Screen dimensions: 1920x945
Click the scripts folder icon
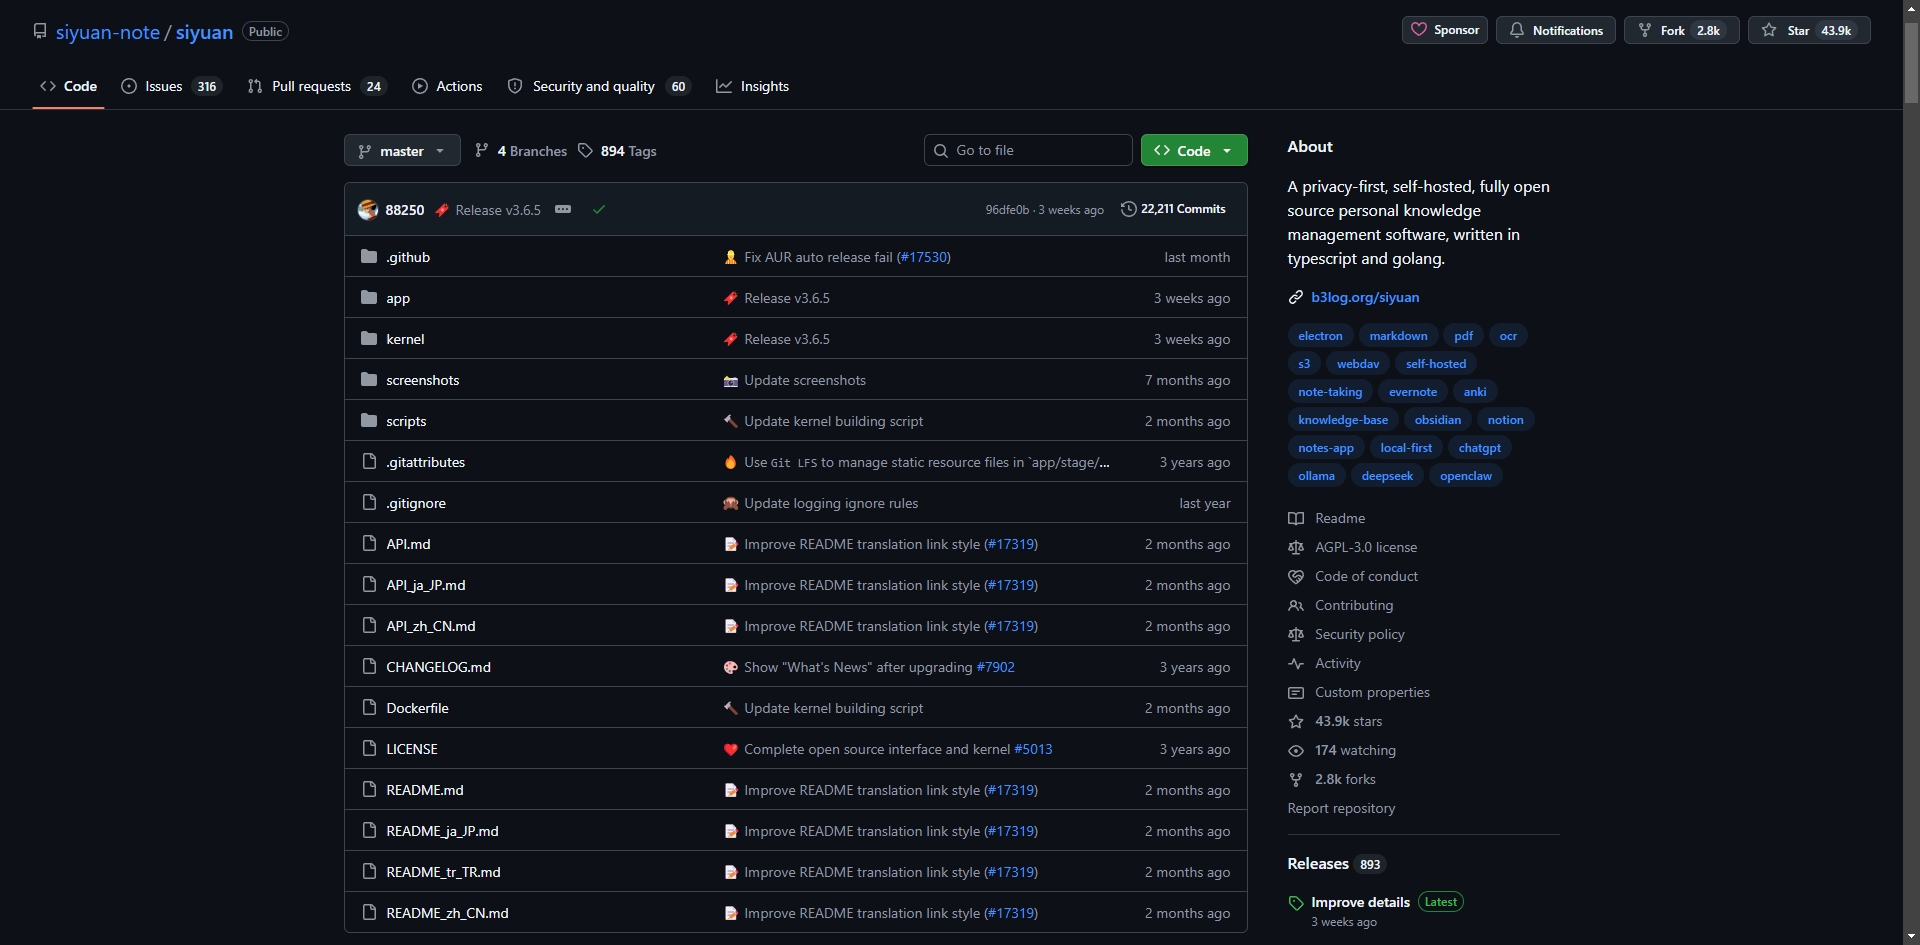tap(369, 421)
